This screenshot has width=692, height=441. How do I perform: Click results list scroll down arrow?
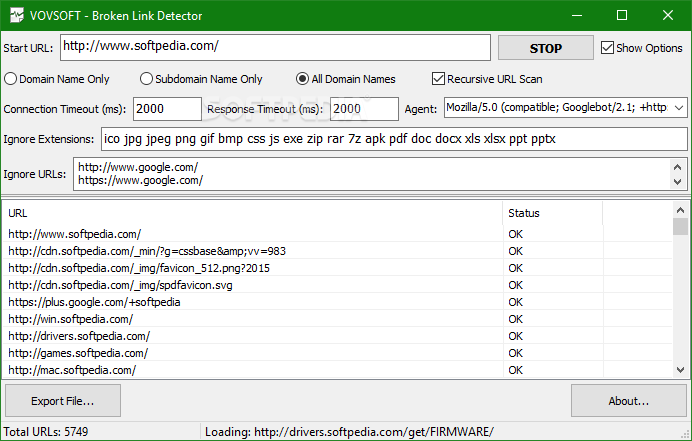[x=680, y=370]
